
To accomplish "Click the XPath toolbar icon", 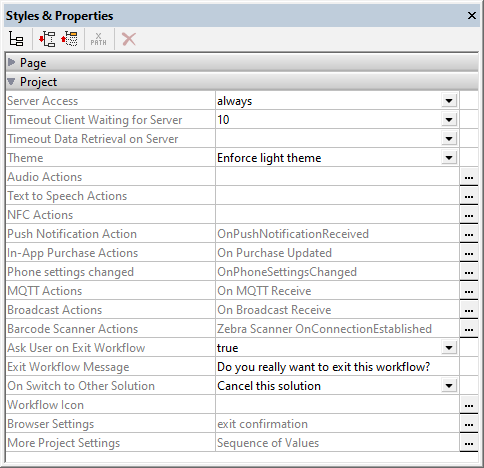I will [x=99, y=39].
